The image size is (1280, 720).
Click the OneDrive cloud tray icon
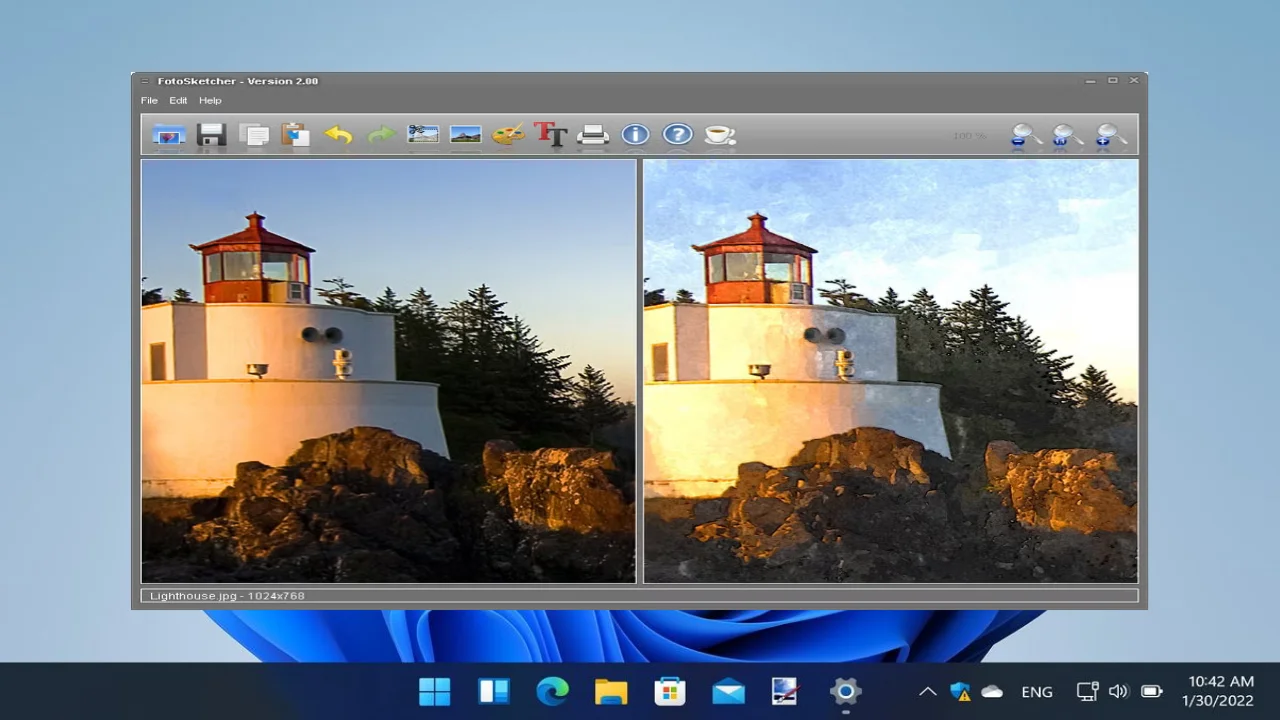point(992,691)
